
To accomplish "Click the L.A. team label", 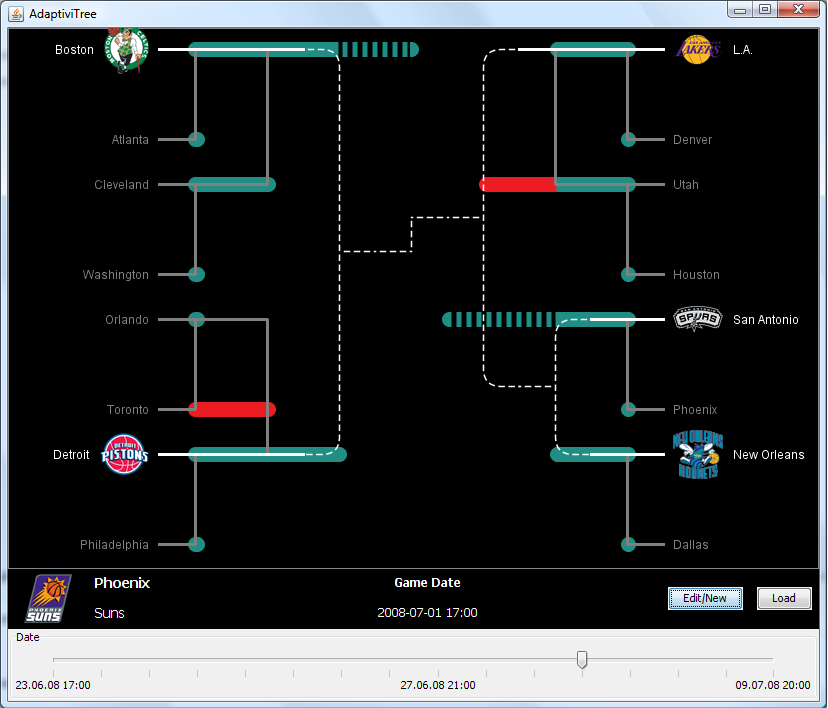I will (x=742, y=50).
